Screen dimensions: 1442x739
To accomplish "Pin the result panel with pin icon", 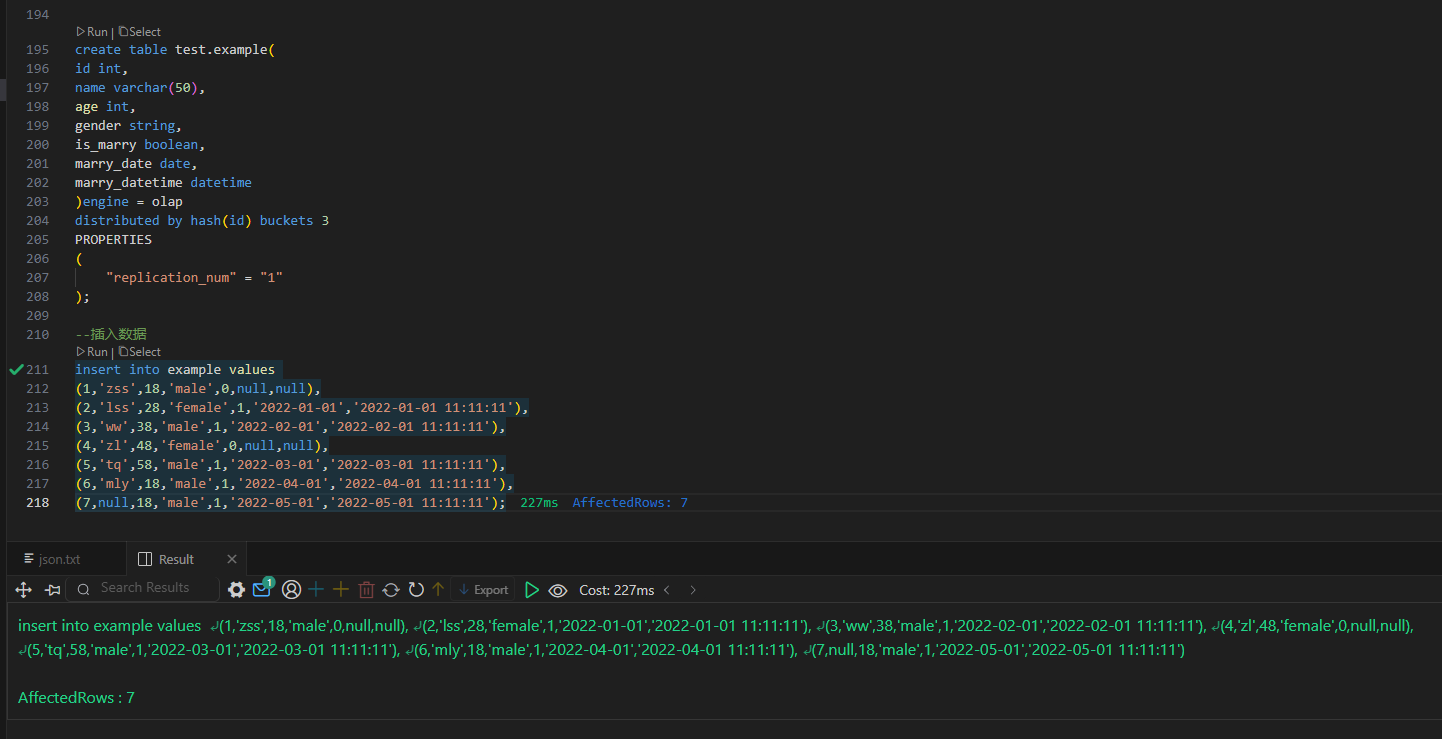I will 53,590.
